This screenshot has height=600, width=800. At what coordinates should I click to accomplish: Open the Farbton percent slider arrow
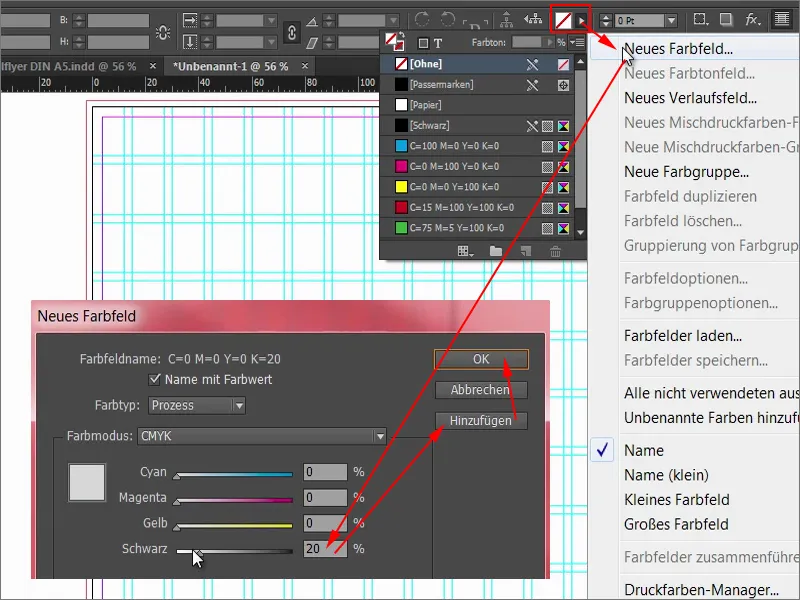pos(550,42)
